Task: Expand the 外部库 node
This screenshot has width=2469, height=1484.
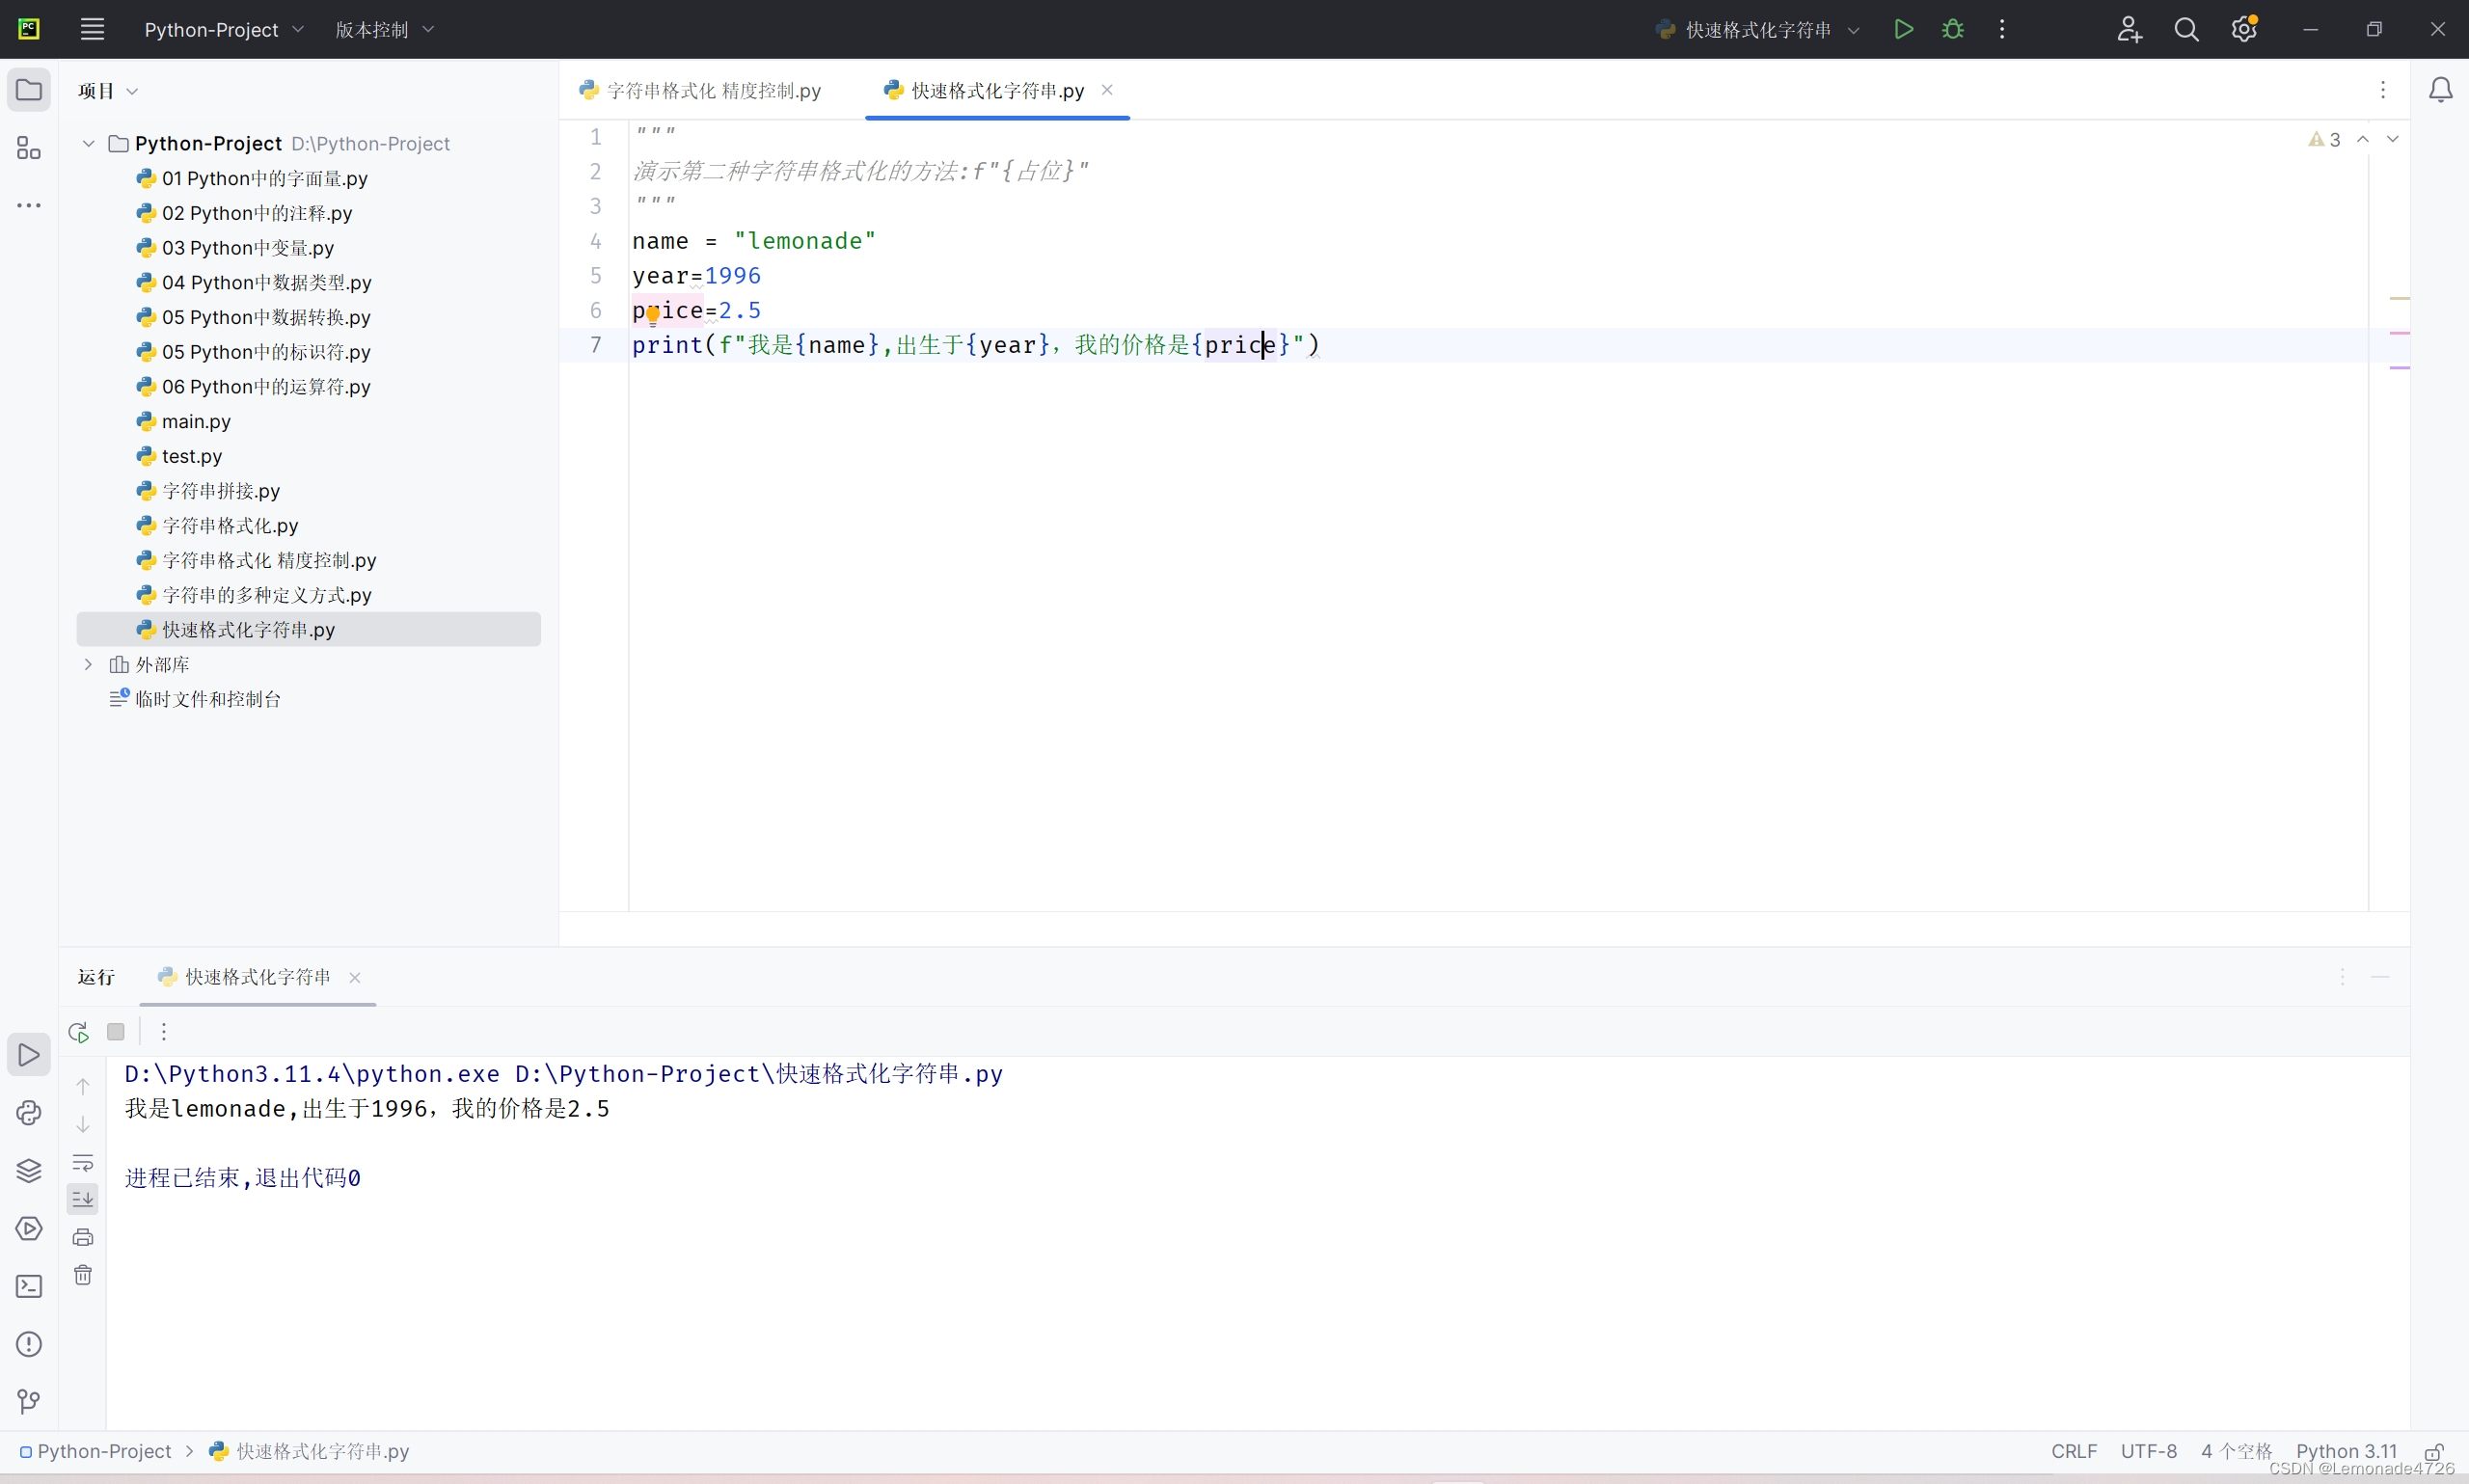Action: tap(88, 664)
